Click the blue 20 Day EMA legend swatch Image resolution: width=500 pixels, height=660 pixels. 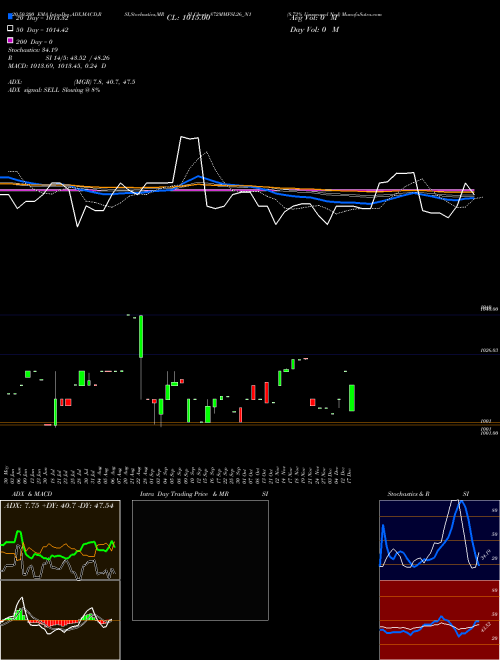[11, 17]
